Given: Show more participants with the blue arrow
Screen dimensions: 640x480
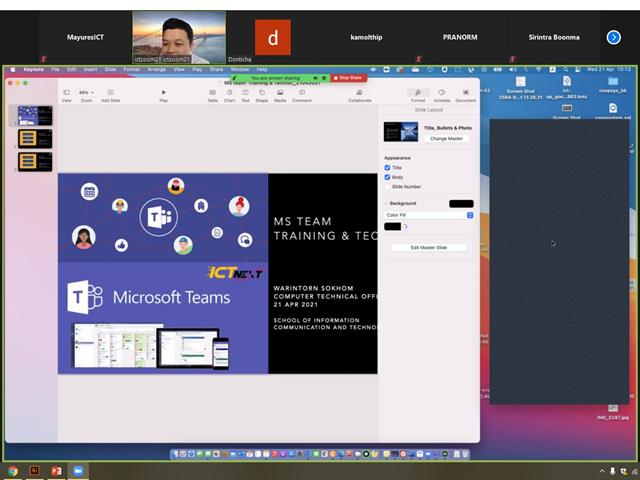Looking at the screenshot, I should 613,37.
